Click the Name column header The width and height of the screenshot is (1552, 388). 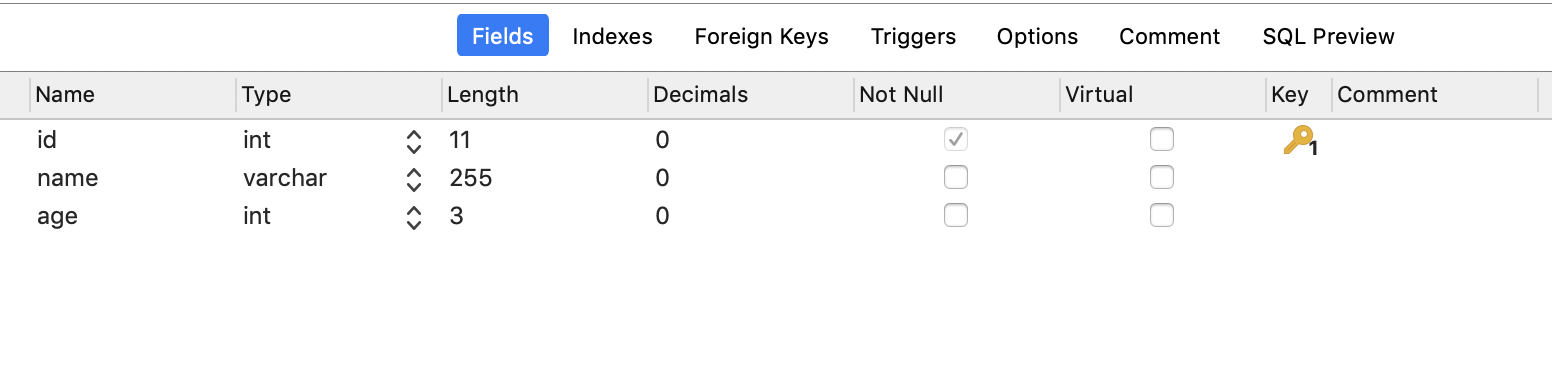(x=65, y=95)
